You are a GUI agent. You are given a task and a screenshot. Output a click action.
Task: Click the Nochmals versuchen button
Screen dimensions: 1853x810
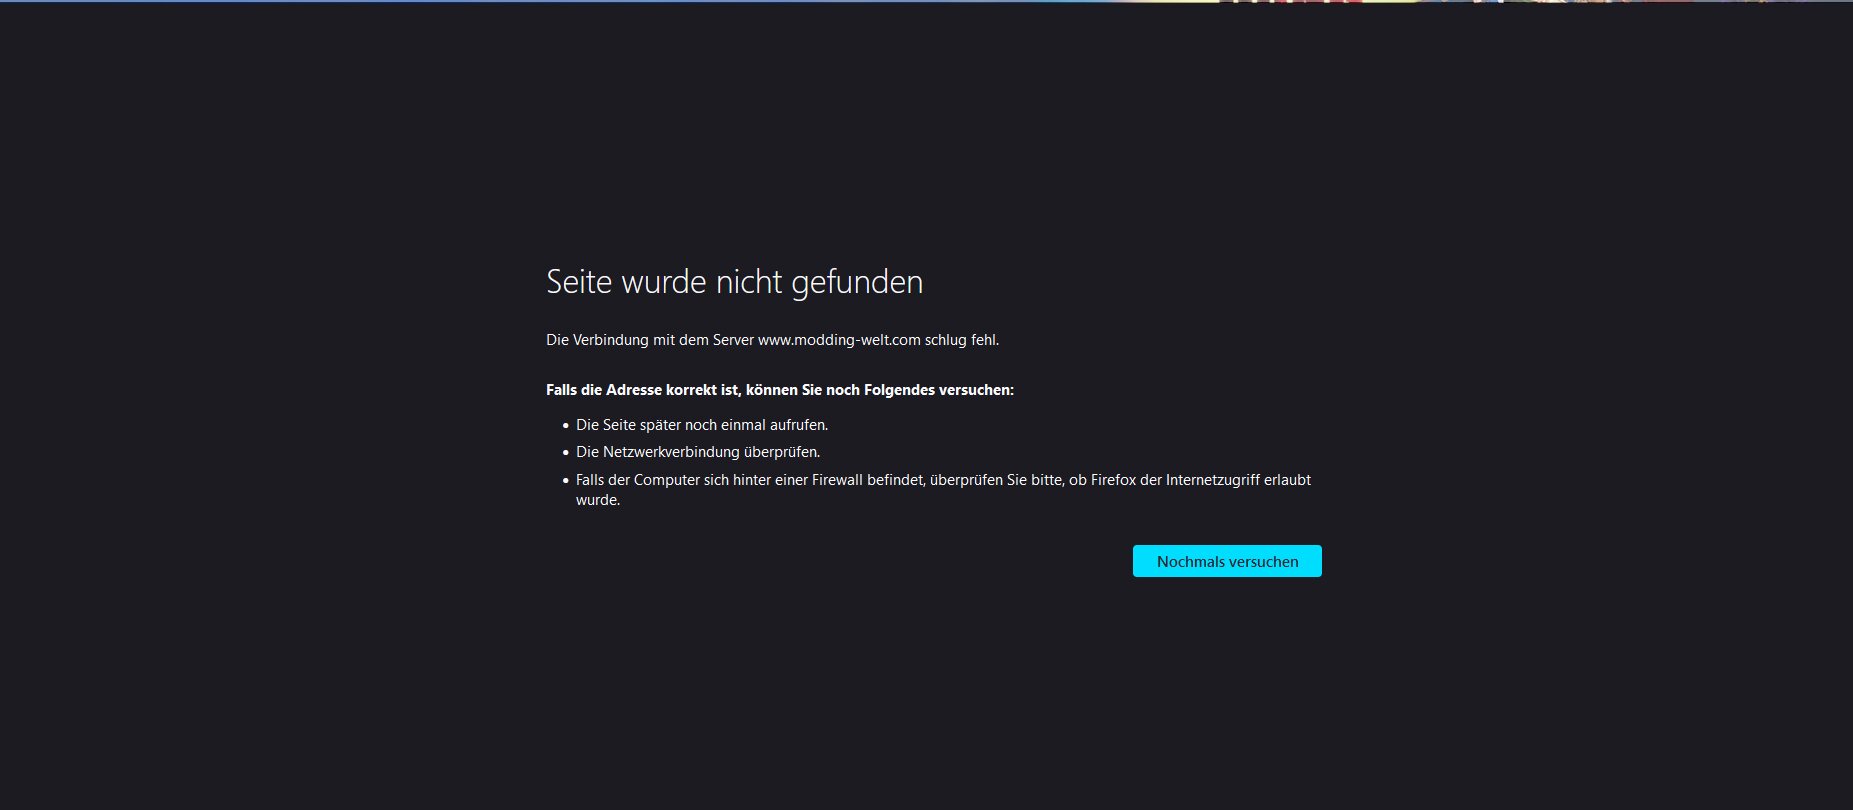click(x=1226, y=561)
